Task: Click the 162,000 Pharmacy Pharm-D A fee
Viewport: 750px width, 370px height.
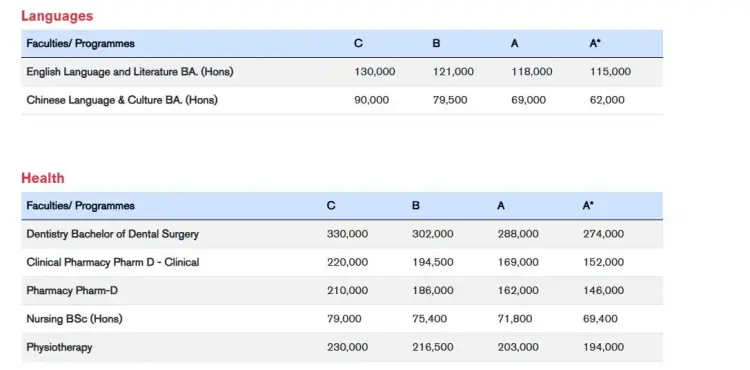Action: (x=518, y=290)
